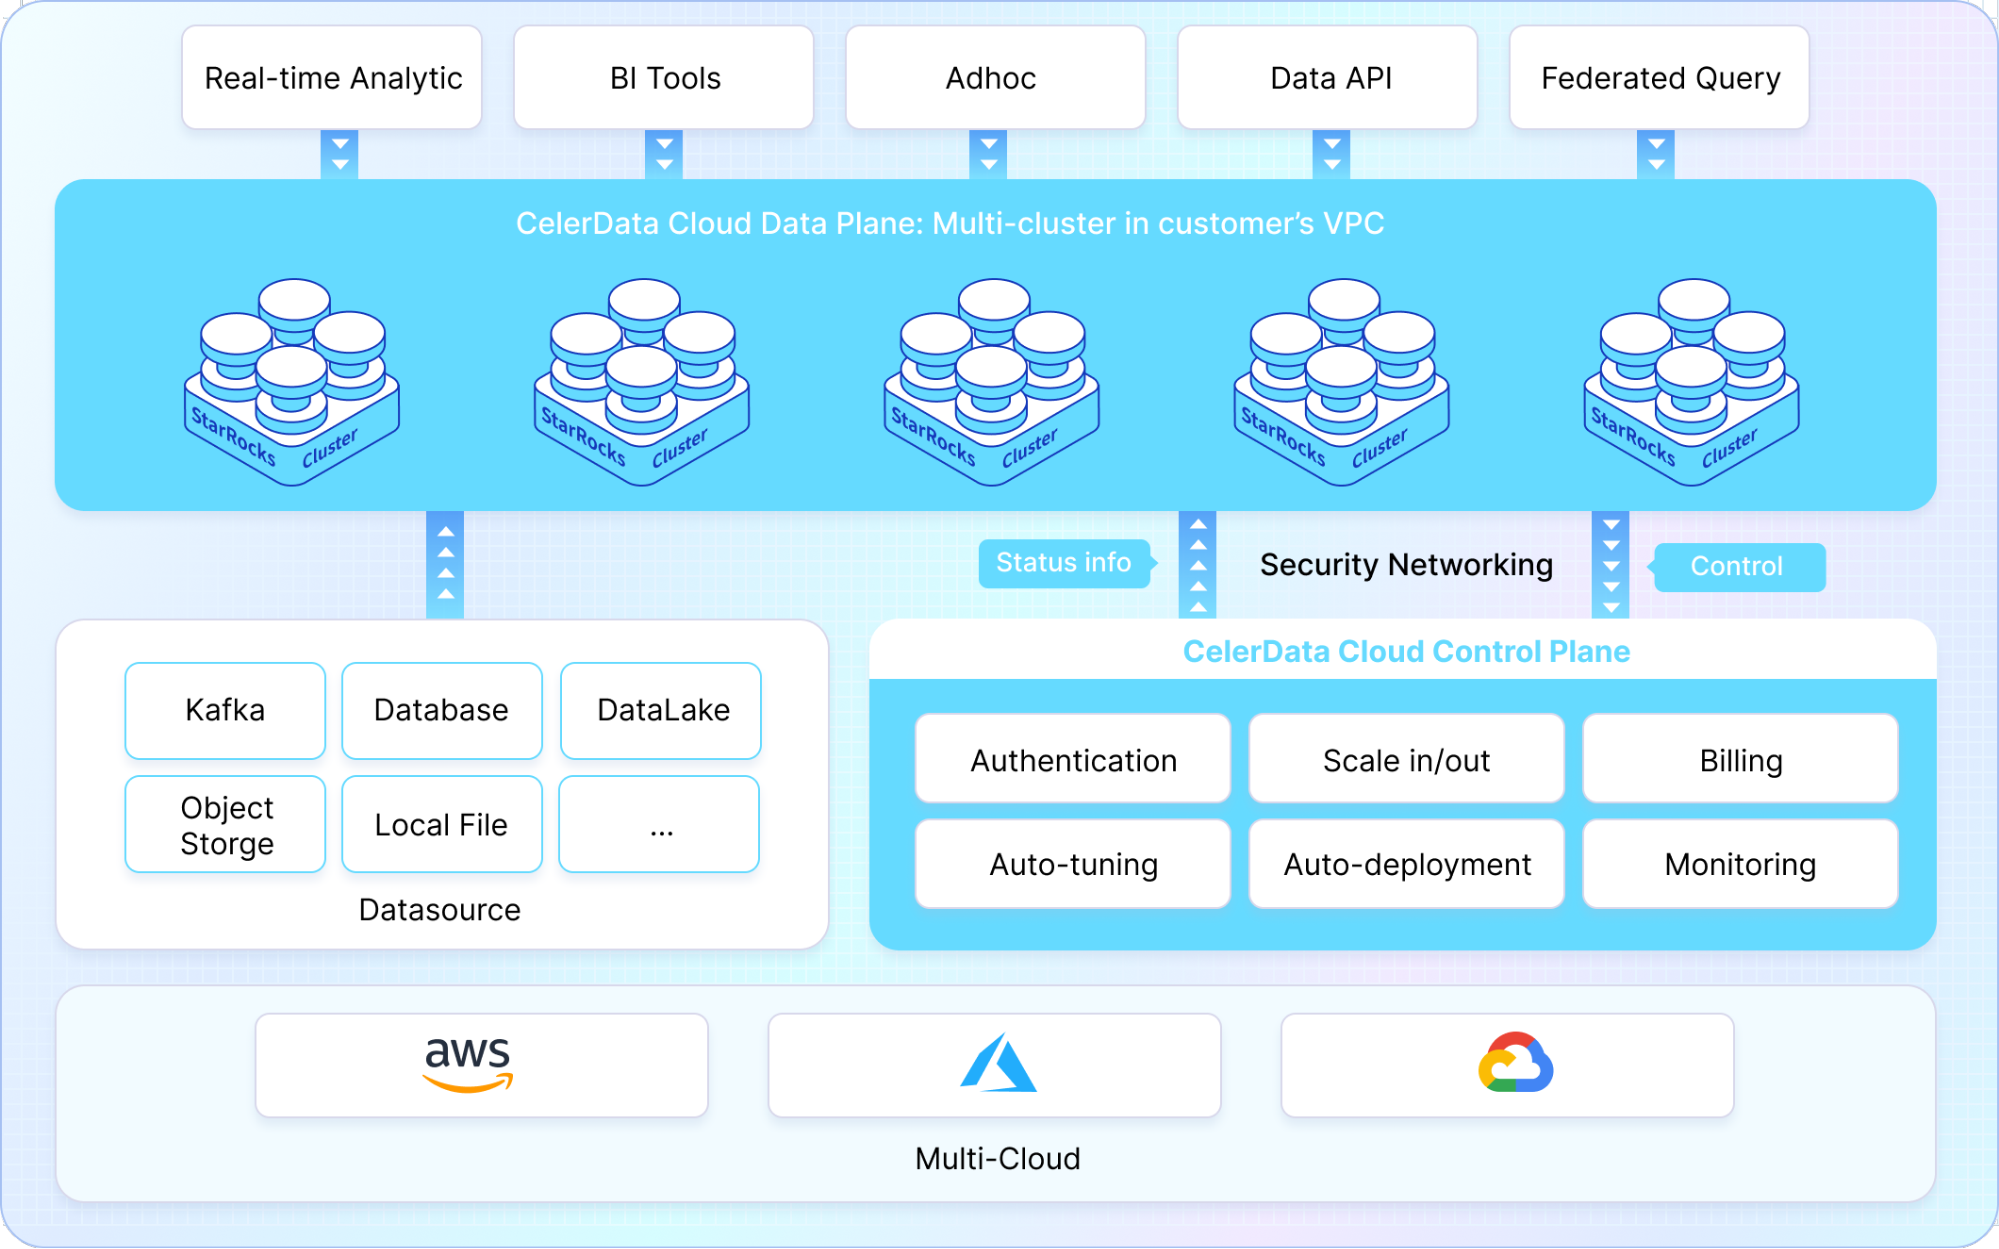Click the leftmost StarRocks cluster icon
The width and height of the screenshot is (1999, 1249).
[x=292, y=383]
